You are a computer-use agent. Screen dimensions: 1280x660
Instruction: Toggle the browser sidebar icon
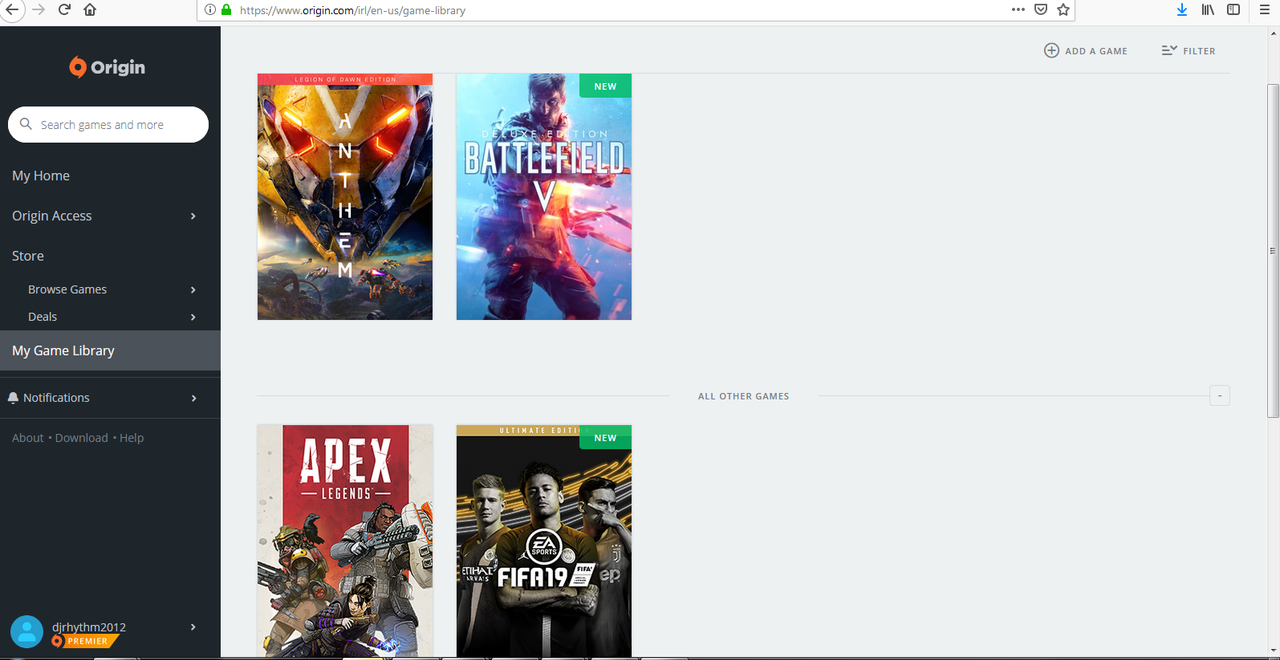[1234, 9]
